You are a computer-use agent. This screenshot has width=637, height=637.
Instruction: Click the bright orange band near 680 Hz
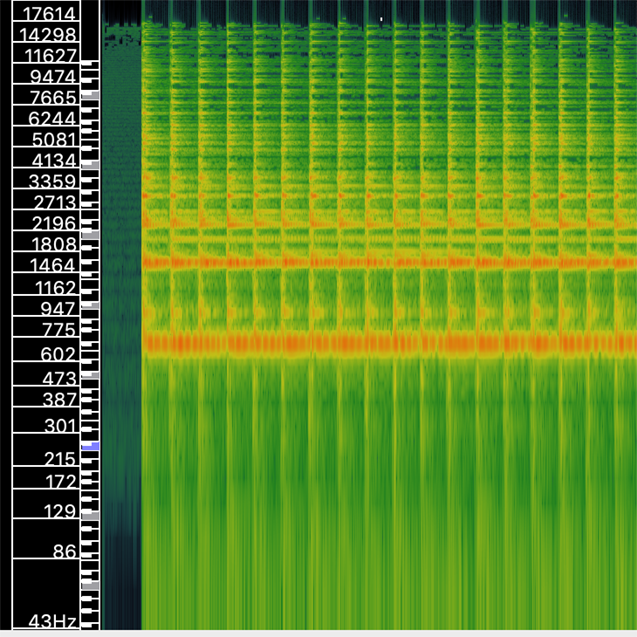388,343
